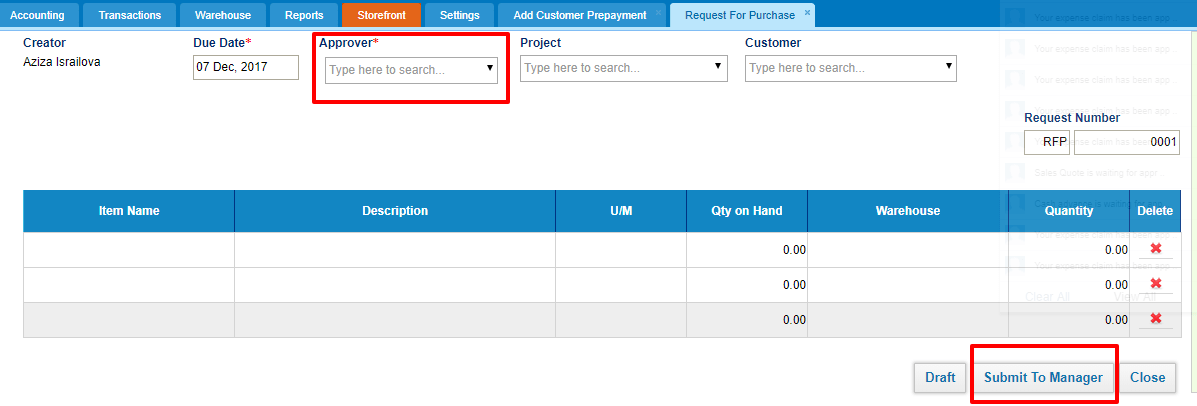Open the Project dropdown arrow
This screenshot has height=406, width=1197.
(x=718, y=67)
